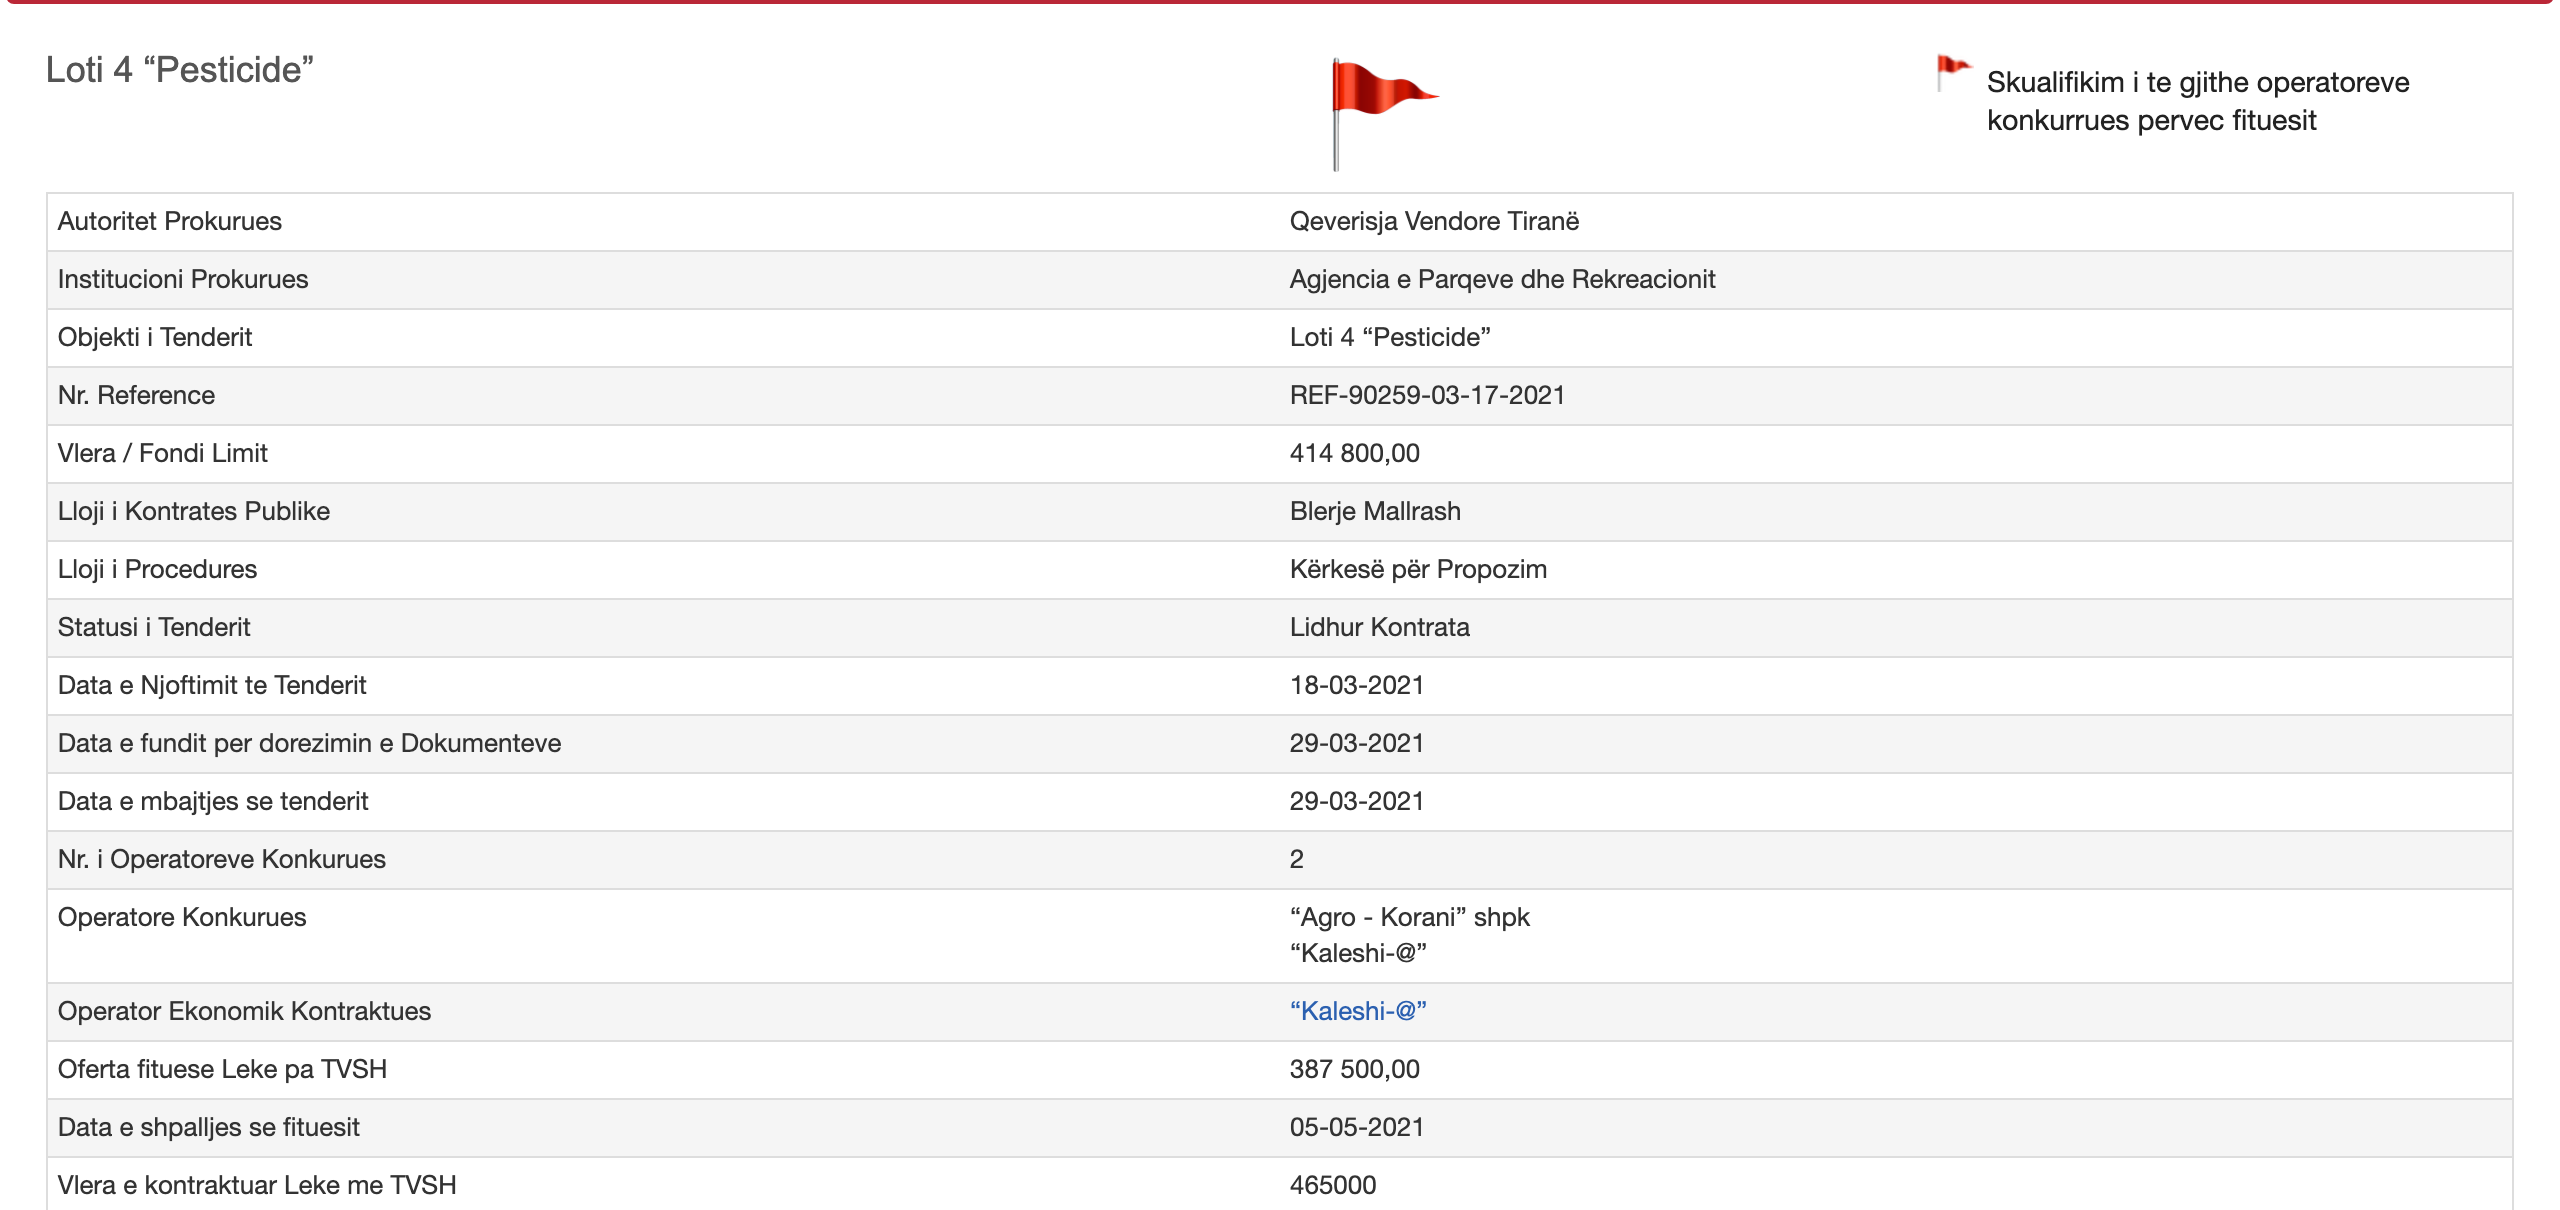Click the 05-05-2021 winner announcement date
Screen dimensions: 2560x1210
[1356, 1127]
